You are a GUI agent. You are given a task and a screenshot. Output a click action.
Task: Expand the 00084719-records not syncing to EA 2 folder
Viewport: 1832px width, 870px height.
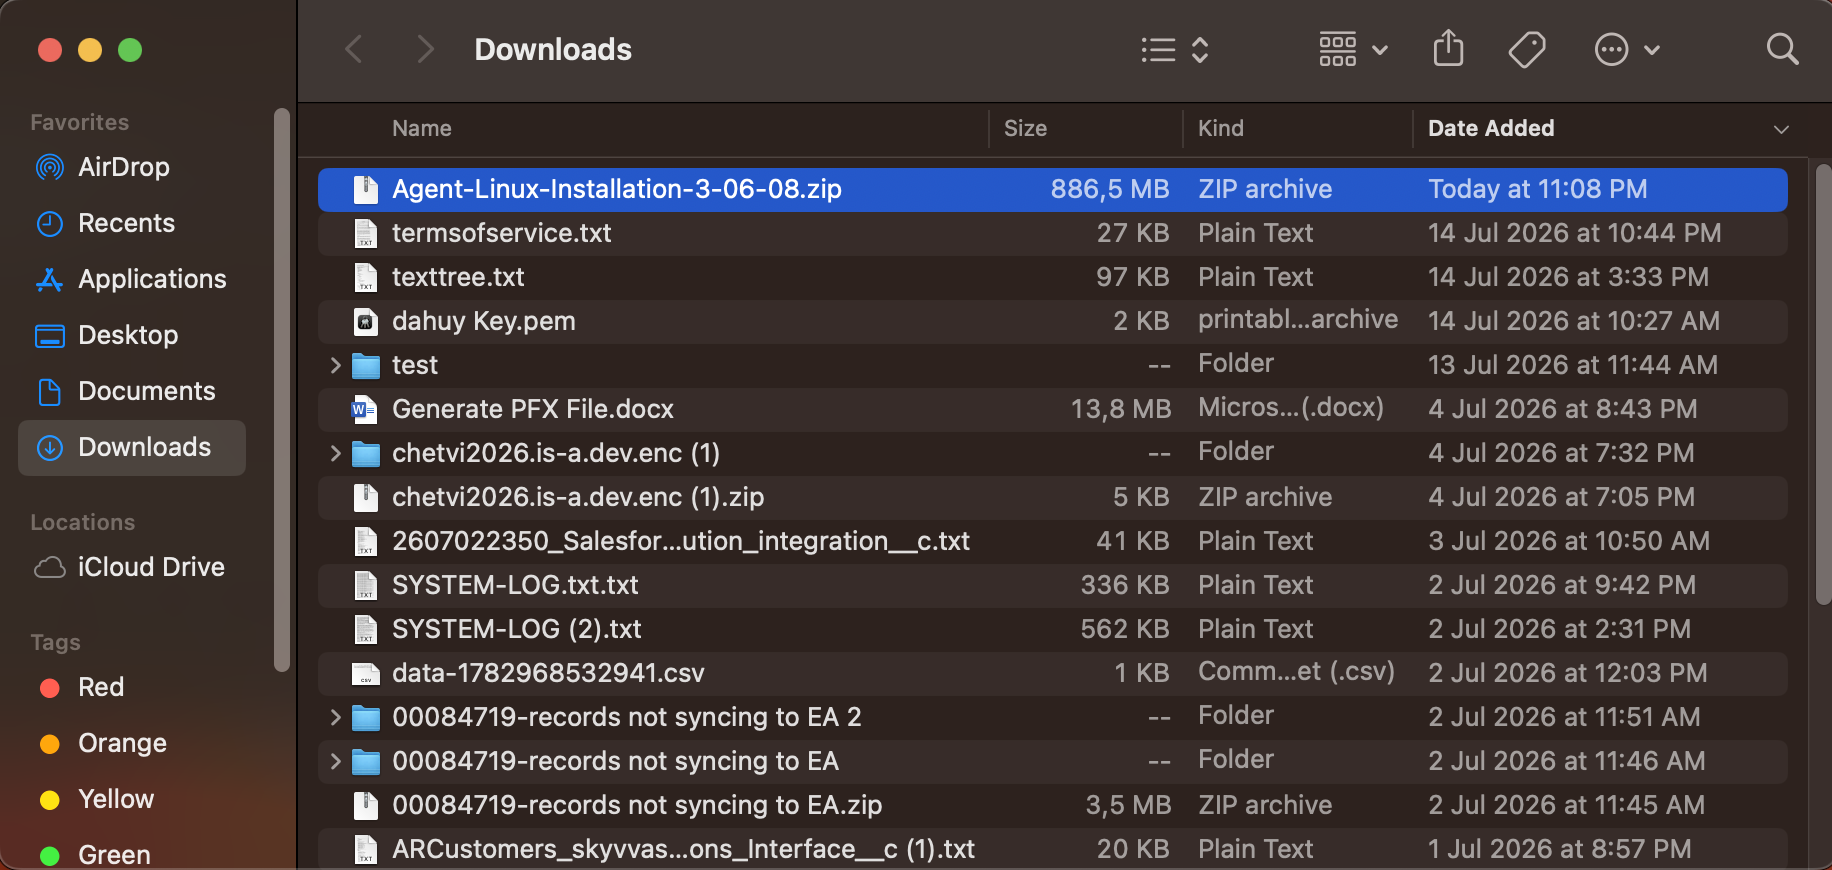[335, 717]
